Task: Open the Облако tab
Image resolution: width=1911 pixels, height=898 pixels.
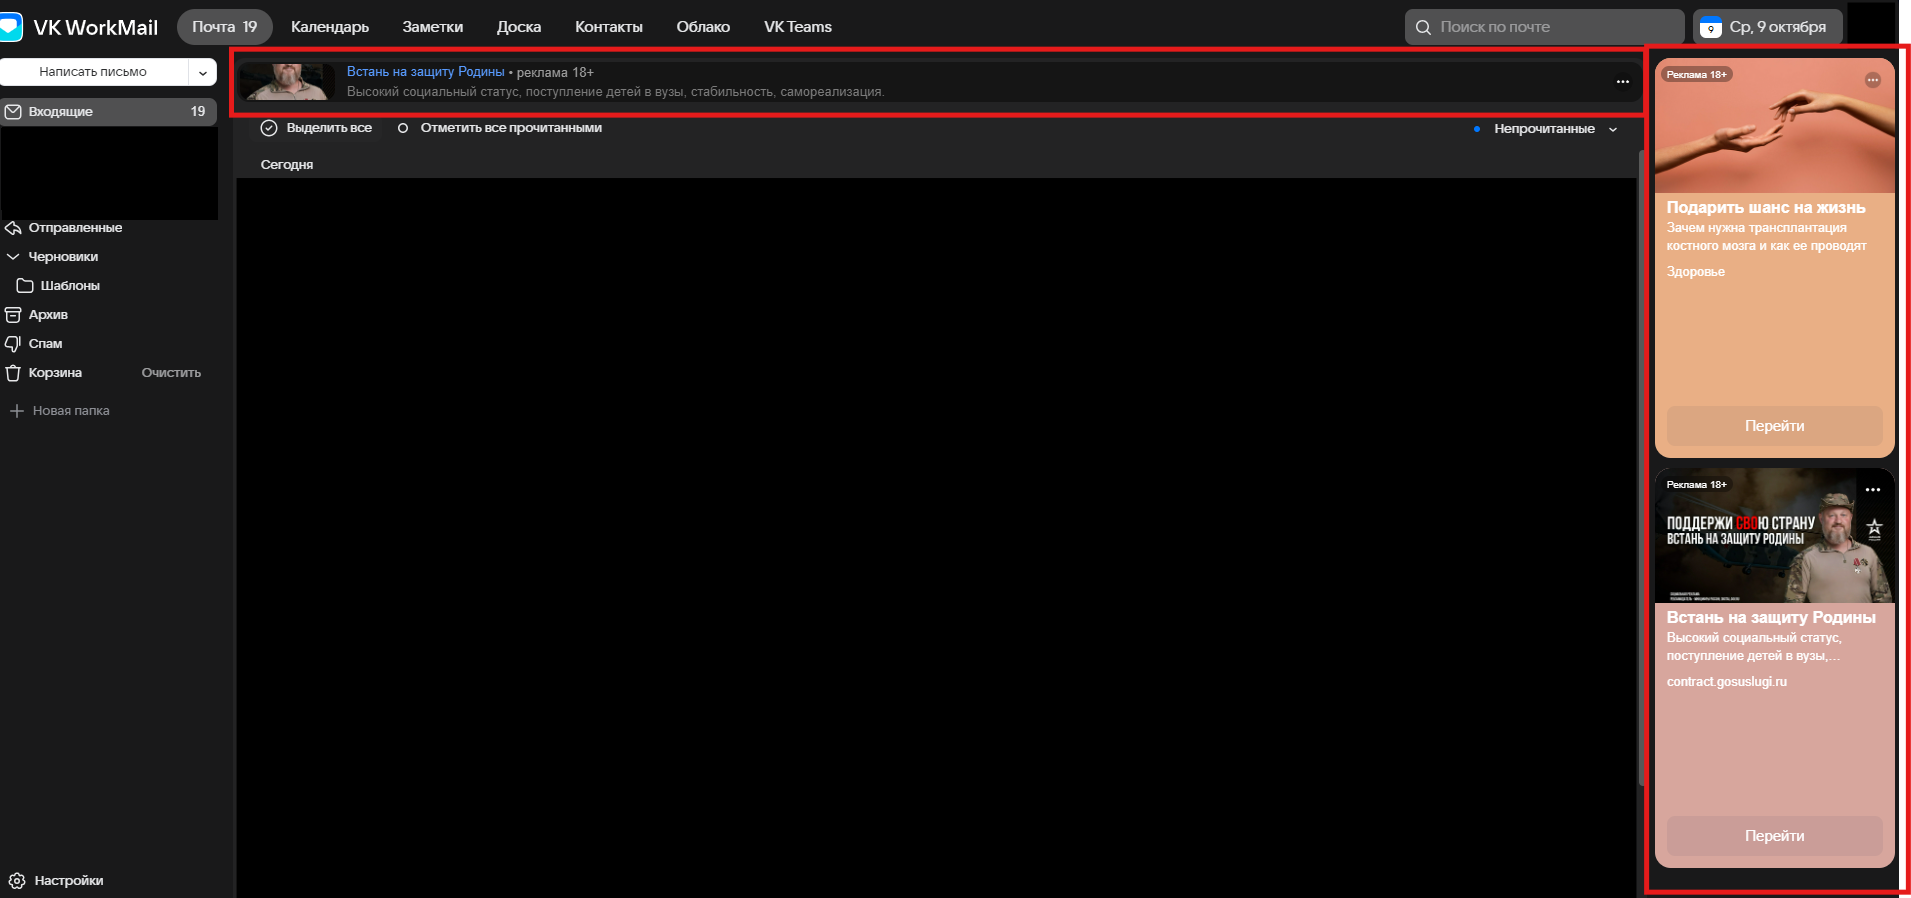Action: pyautogui.click(x=703, y=27)
